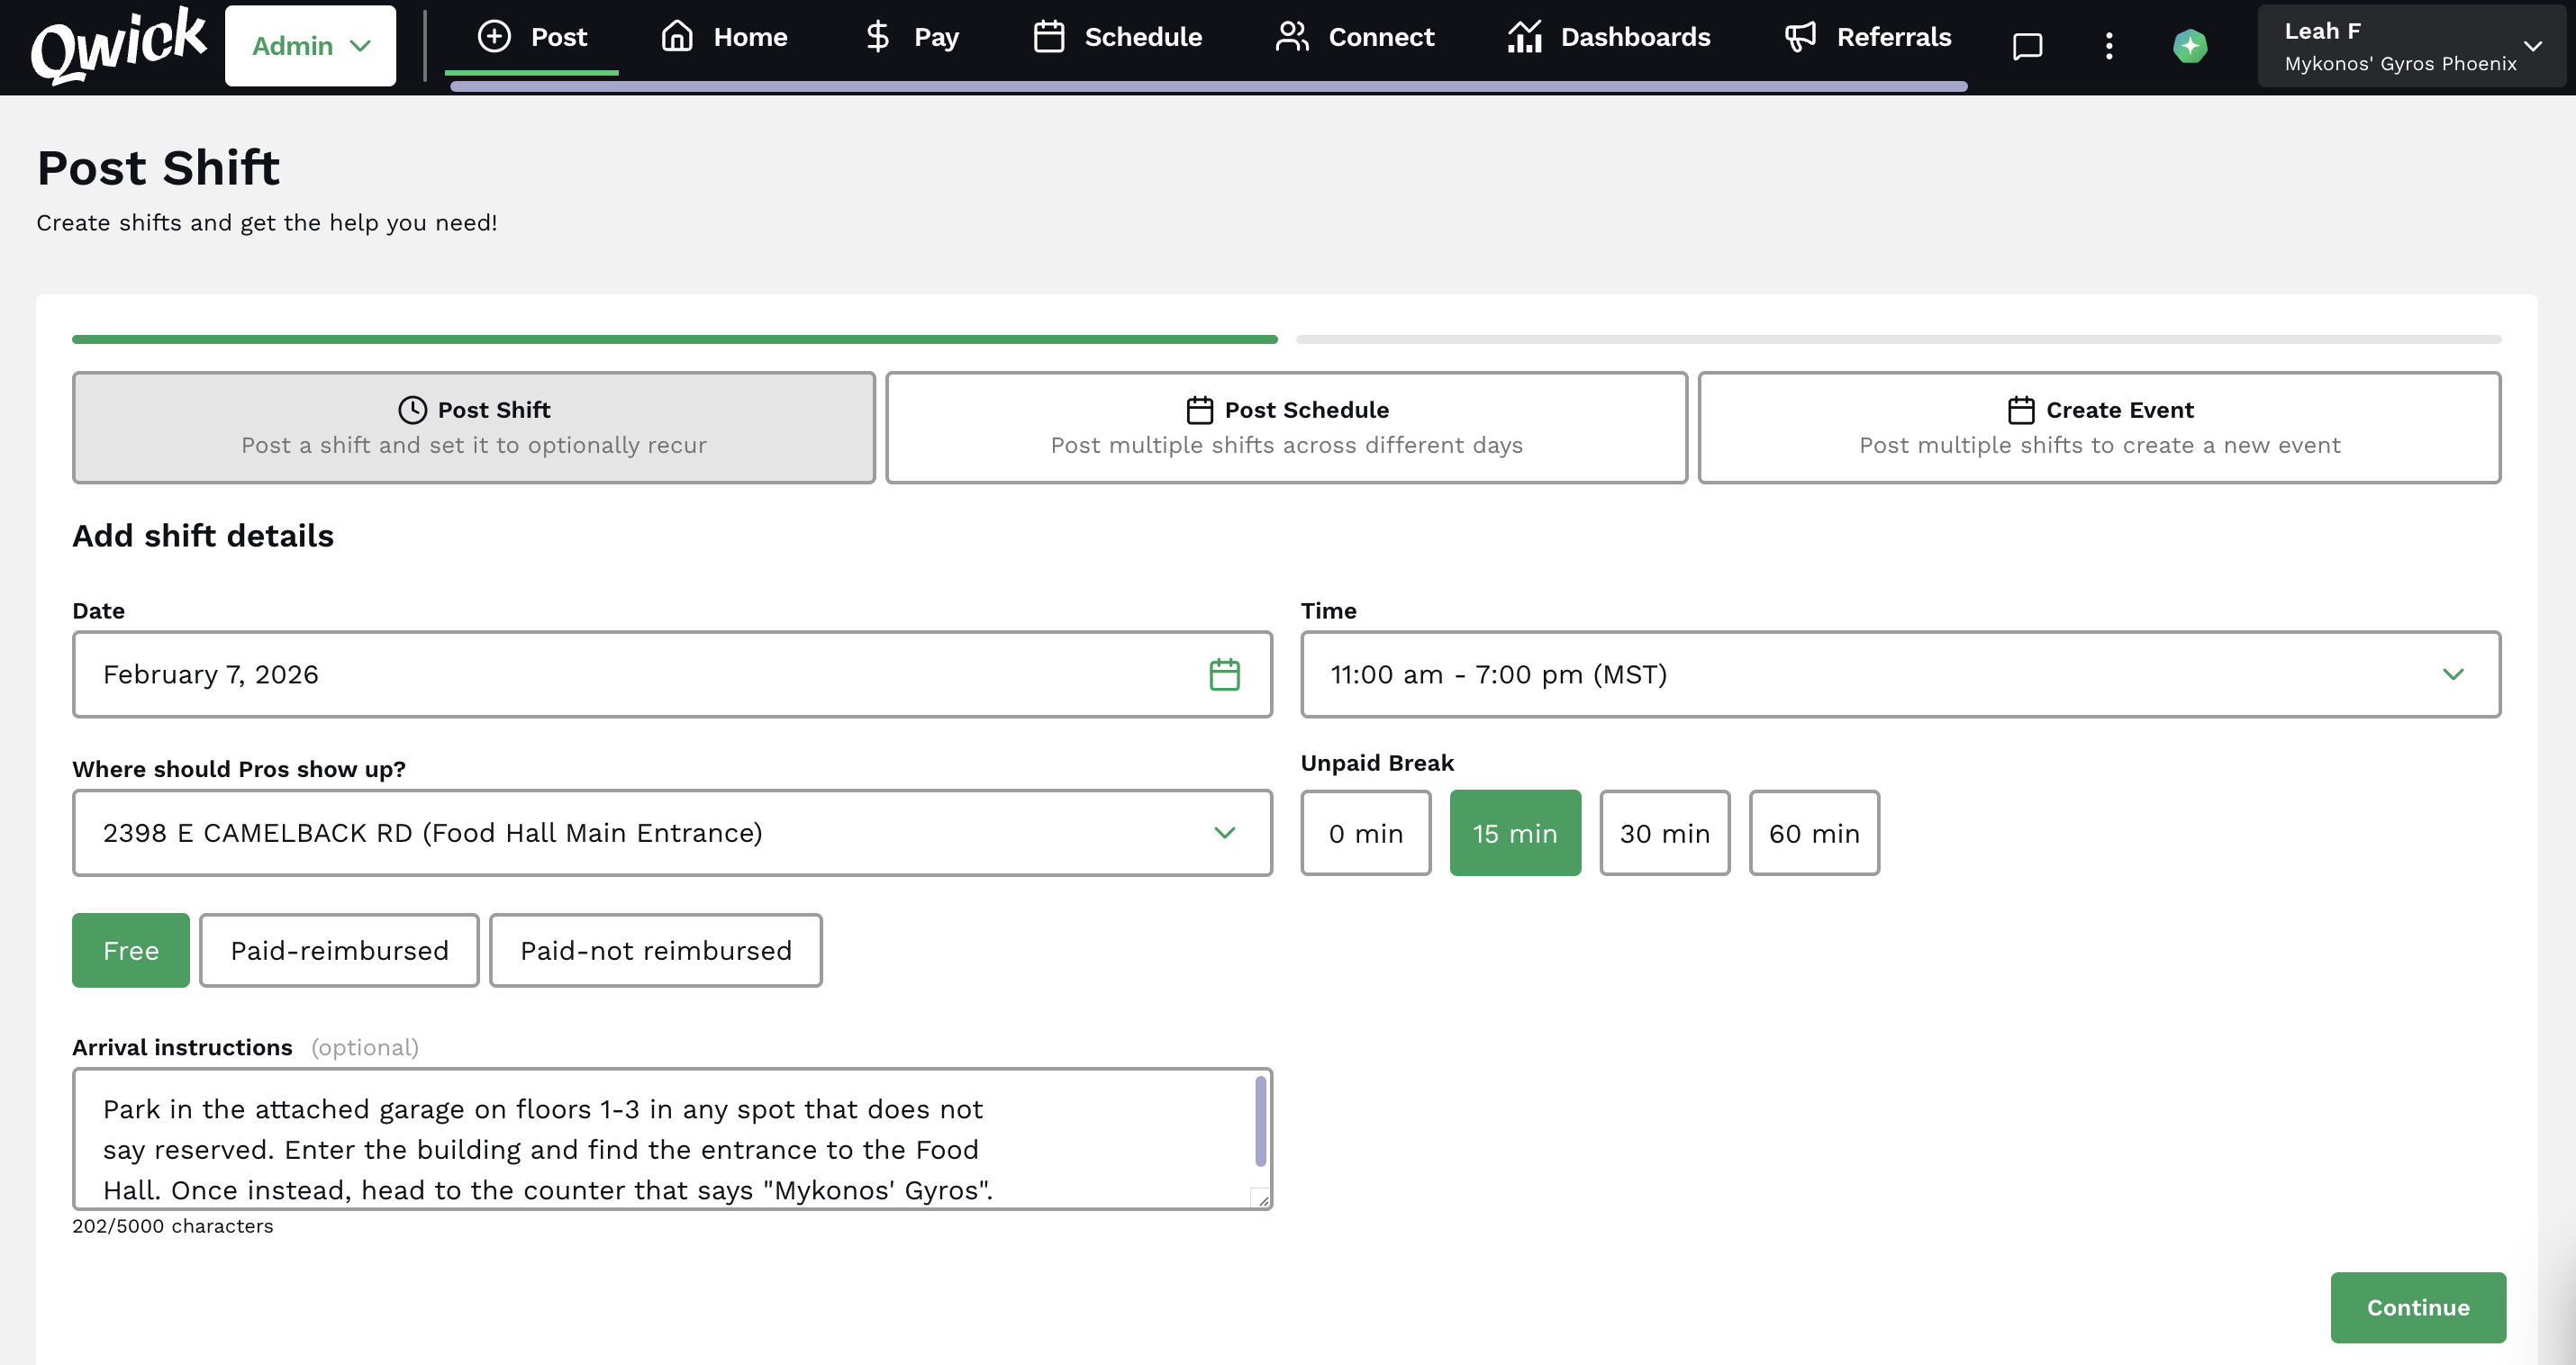Click the Dashboards chart icon

pos(1524,37)
